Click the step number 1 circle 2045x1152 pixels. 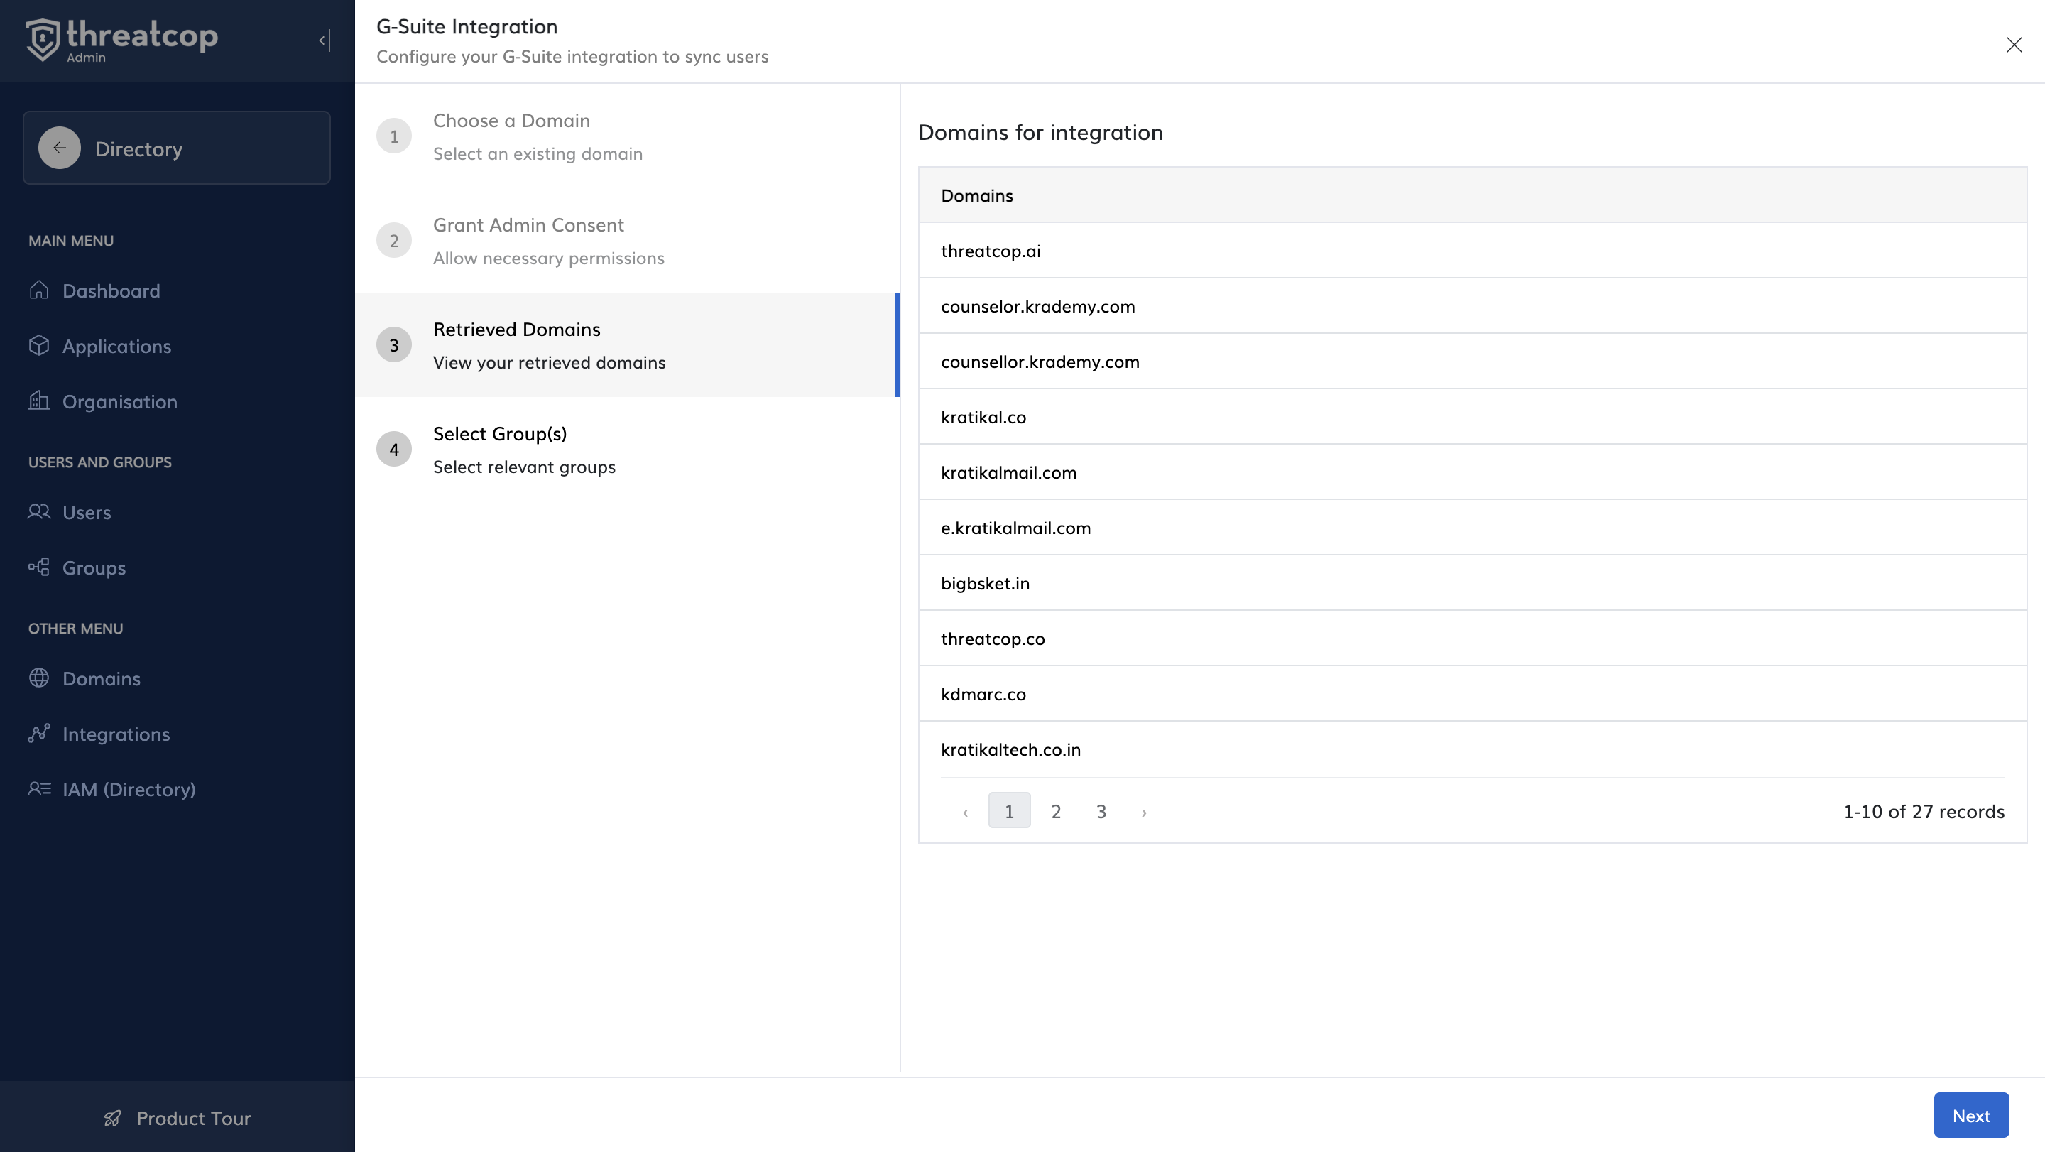(x=394, y=137)
